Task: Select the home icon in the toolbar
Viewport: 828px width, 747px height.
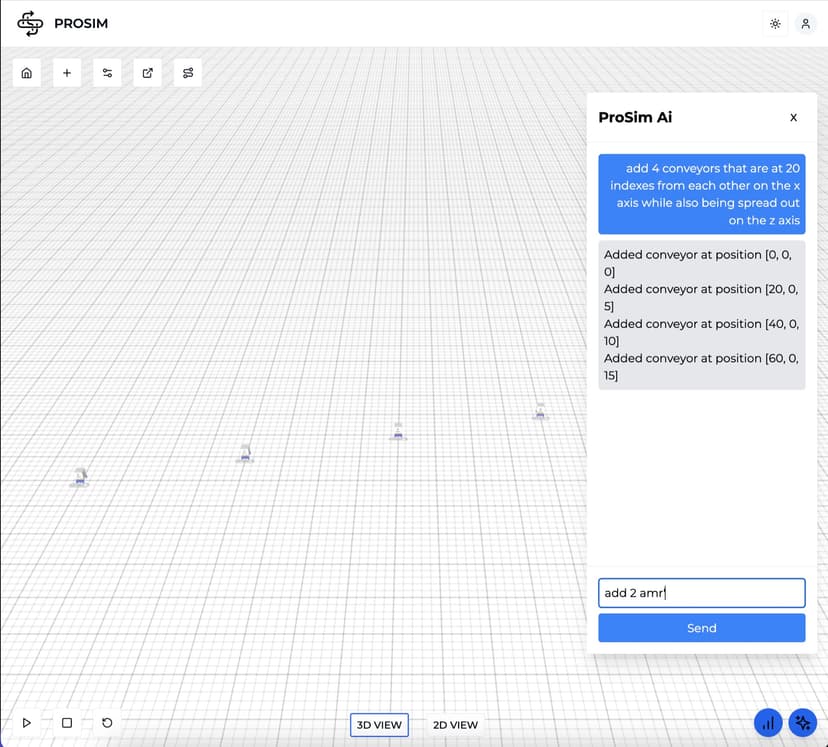Action: 26,72
